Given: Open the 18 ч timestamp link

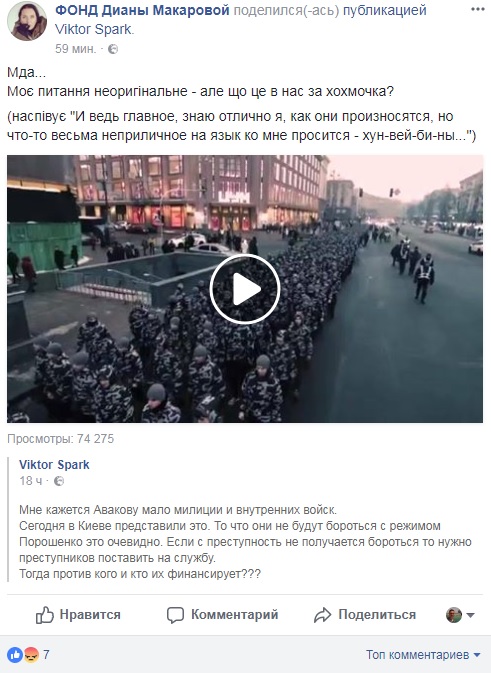Looking at the screenshot, I should (x=31, y=481).
